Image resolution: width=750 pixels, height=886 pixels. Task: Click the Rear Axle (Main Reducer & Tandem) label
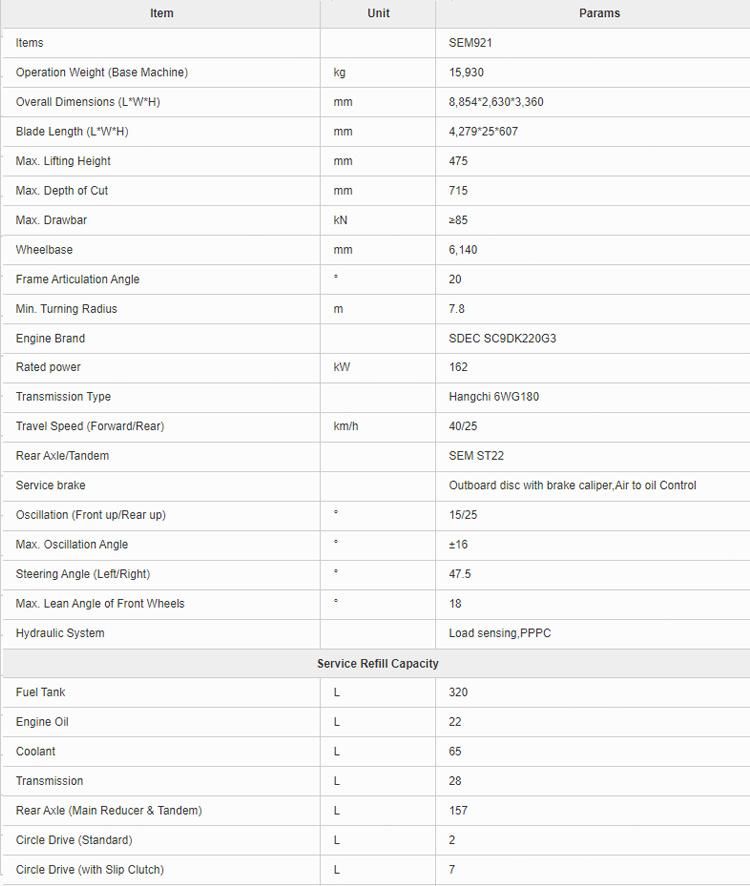[x=109, y=810]
